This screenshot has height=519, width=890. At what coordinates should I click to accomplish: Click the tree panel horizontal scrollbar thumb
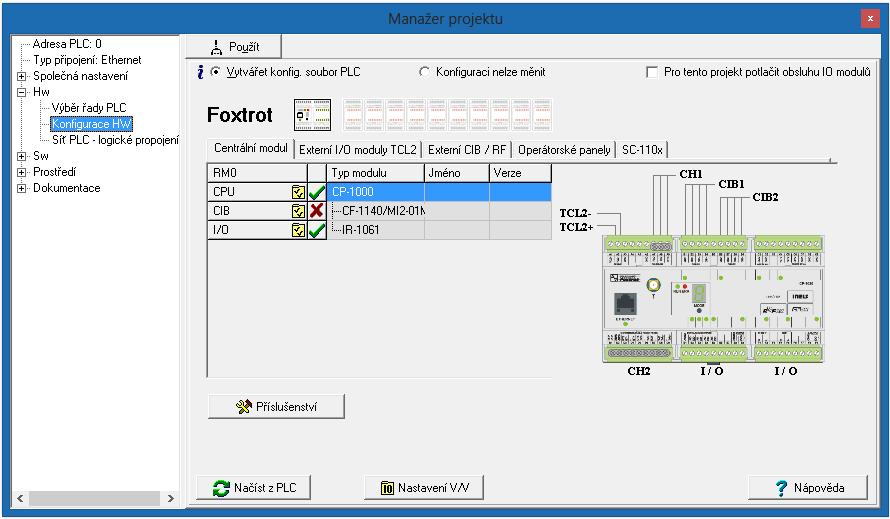(94, 499)
